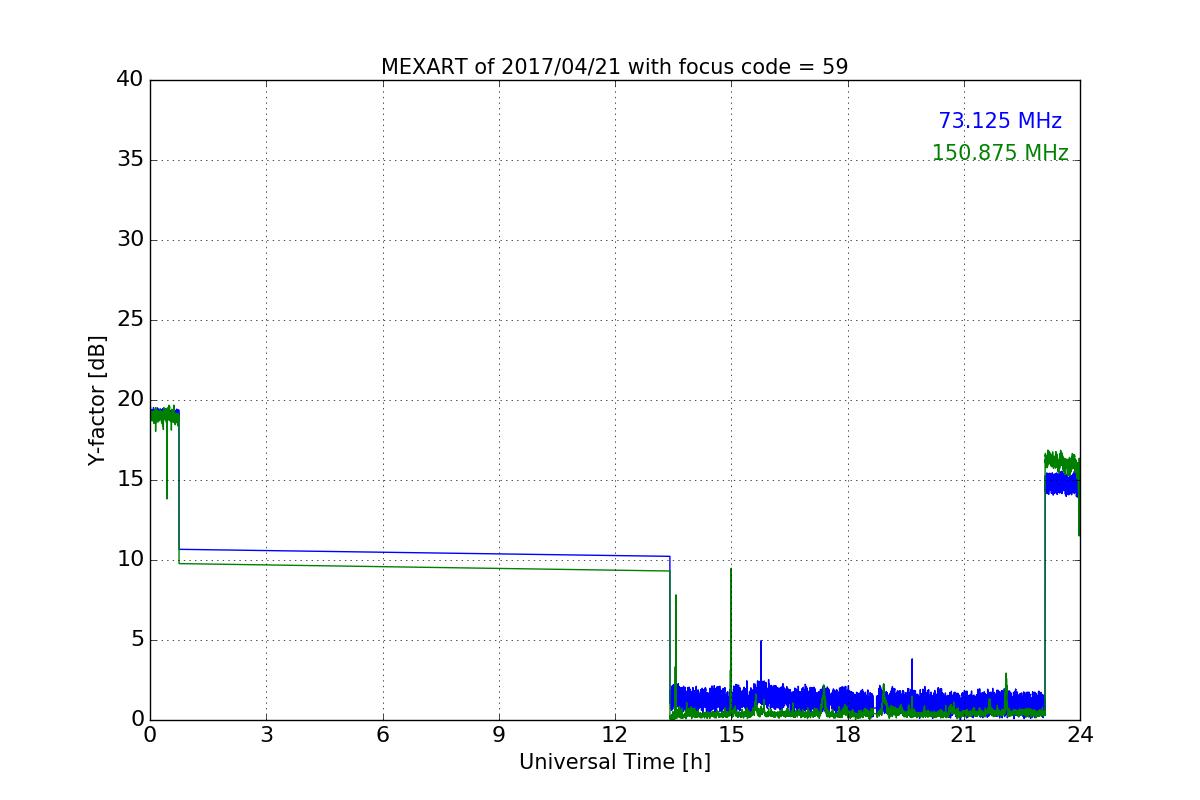Click the plot title 'MEXART of 2017/04/21 with focus code = 59'
The width and height of the screenshot is (1200, 800).
614,67
